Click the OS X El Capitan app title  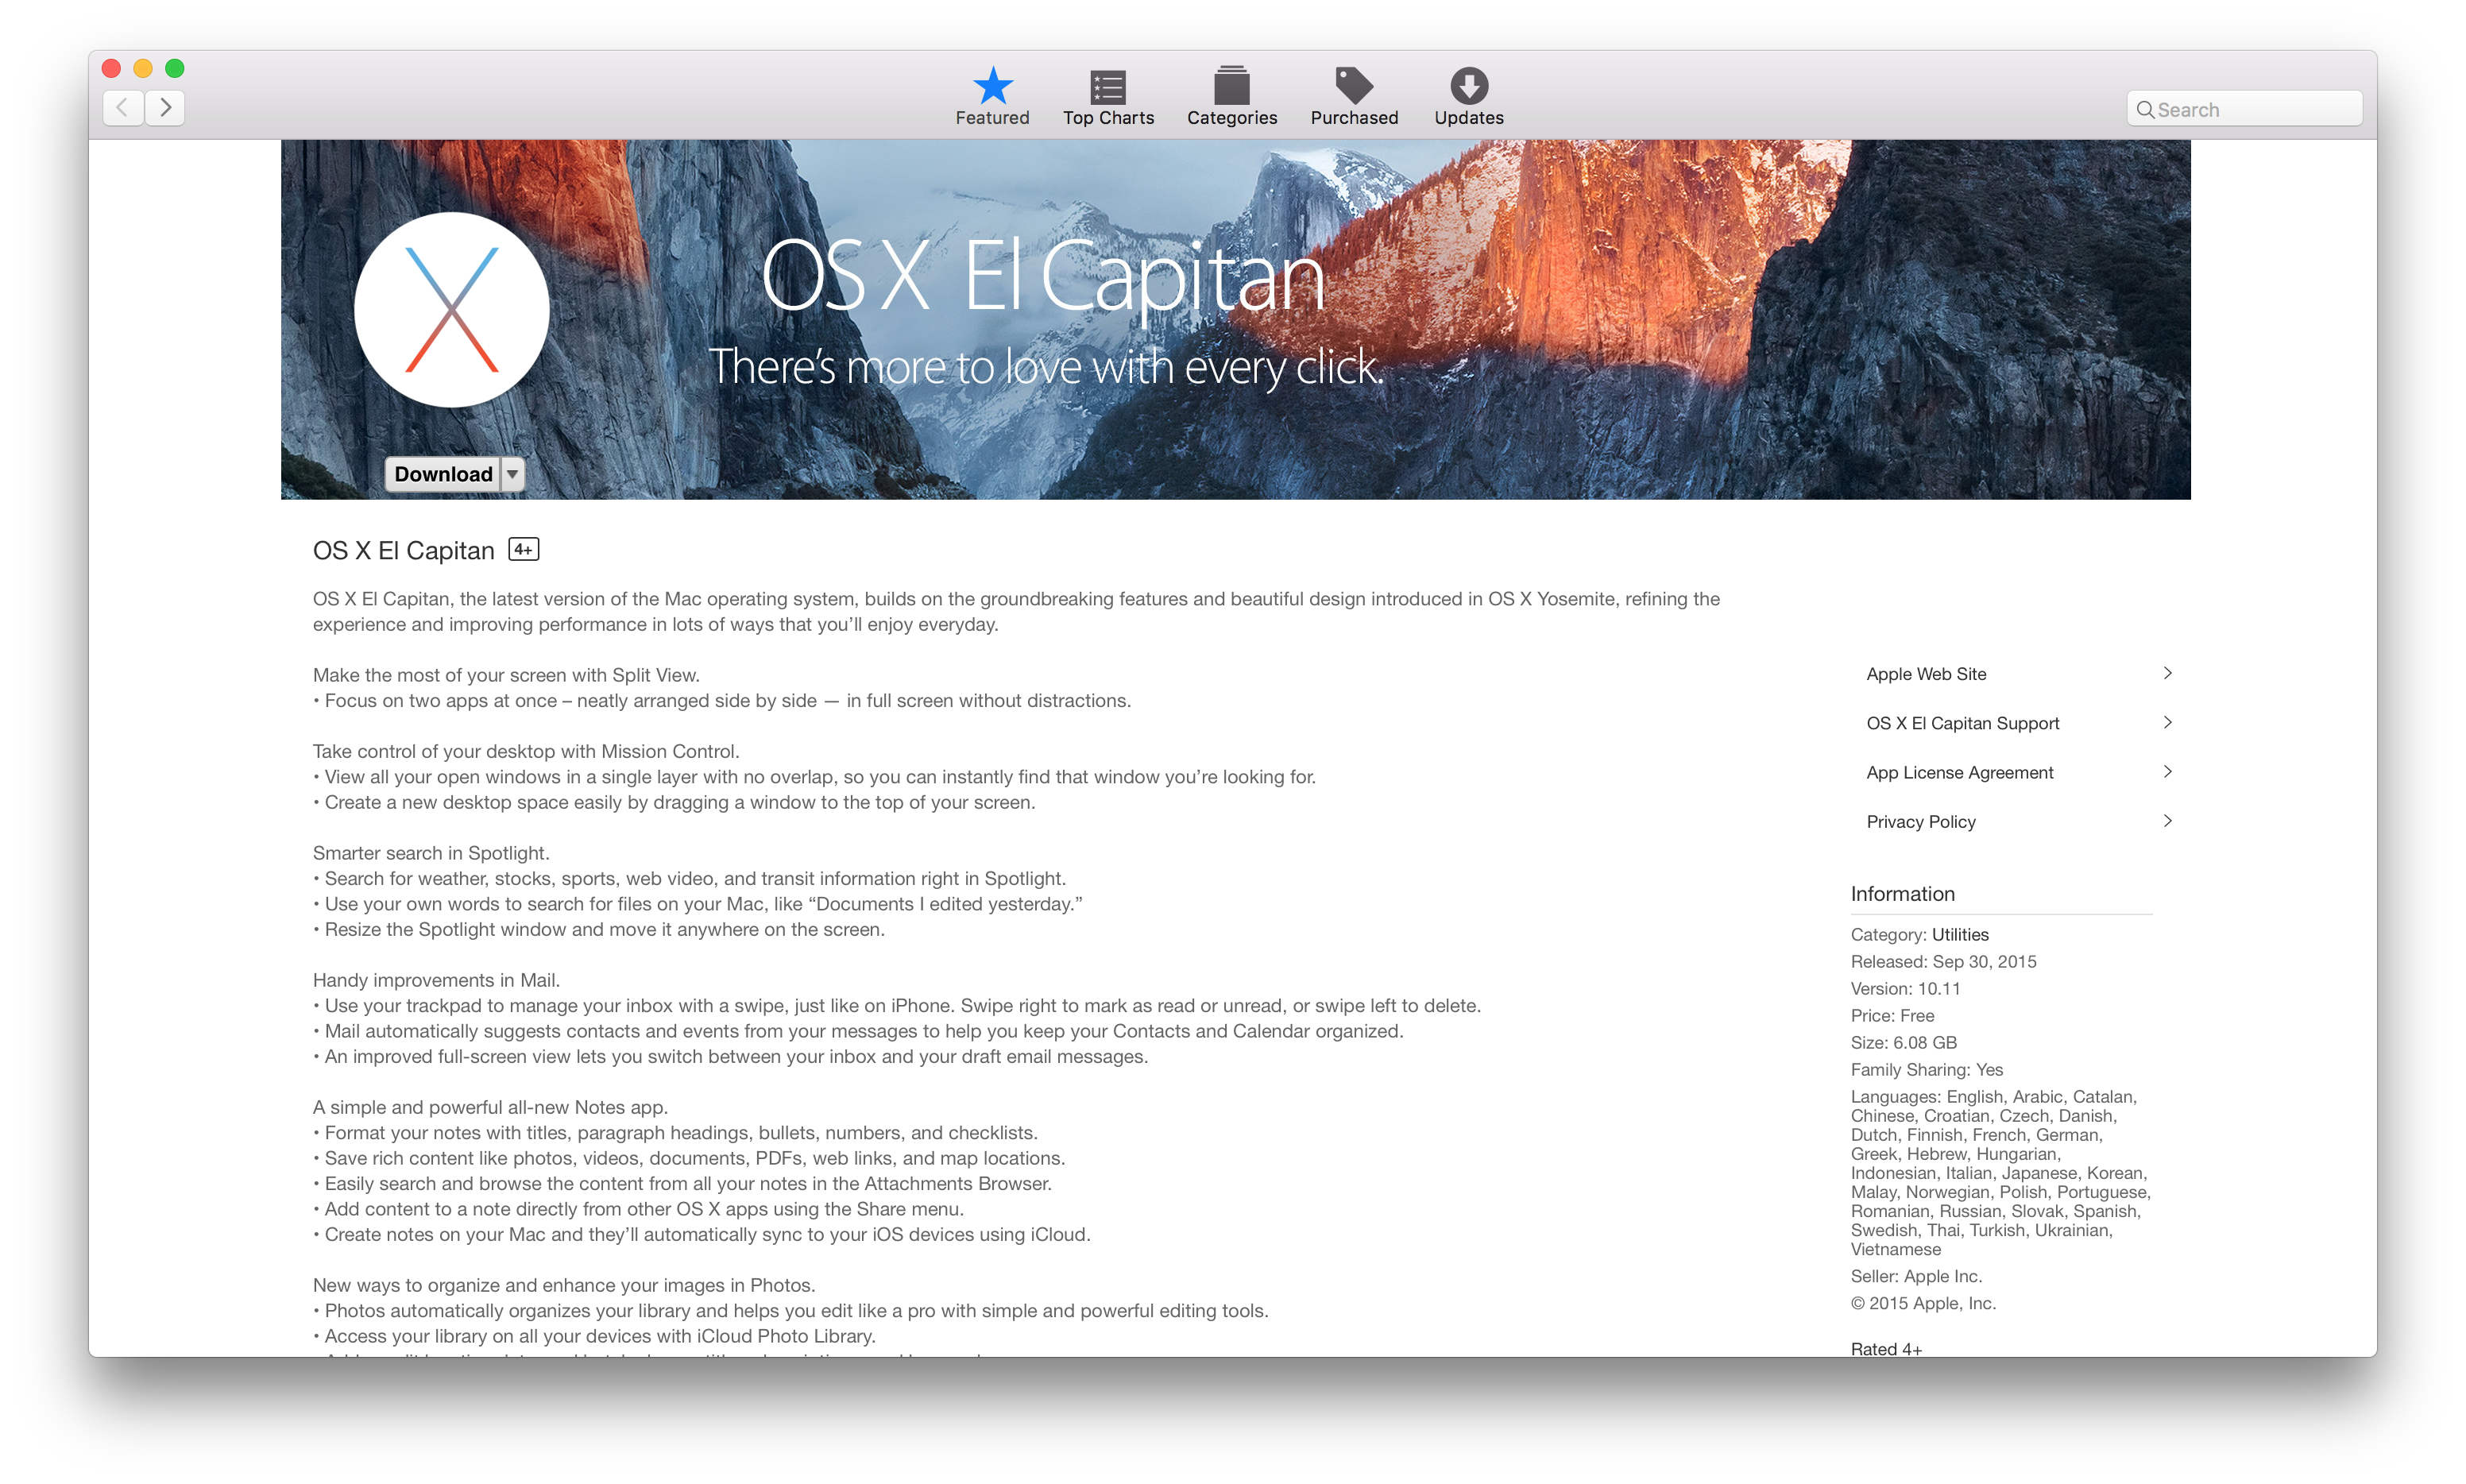click(403, 551)
